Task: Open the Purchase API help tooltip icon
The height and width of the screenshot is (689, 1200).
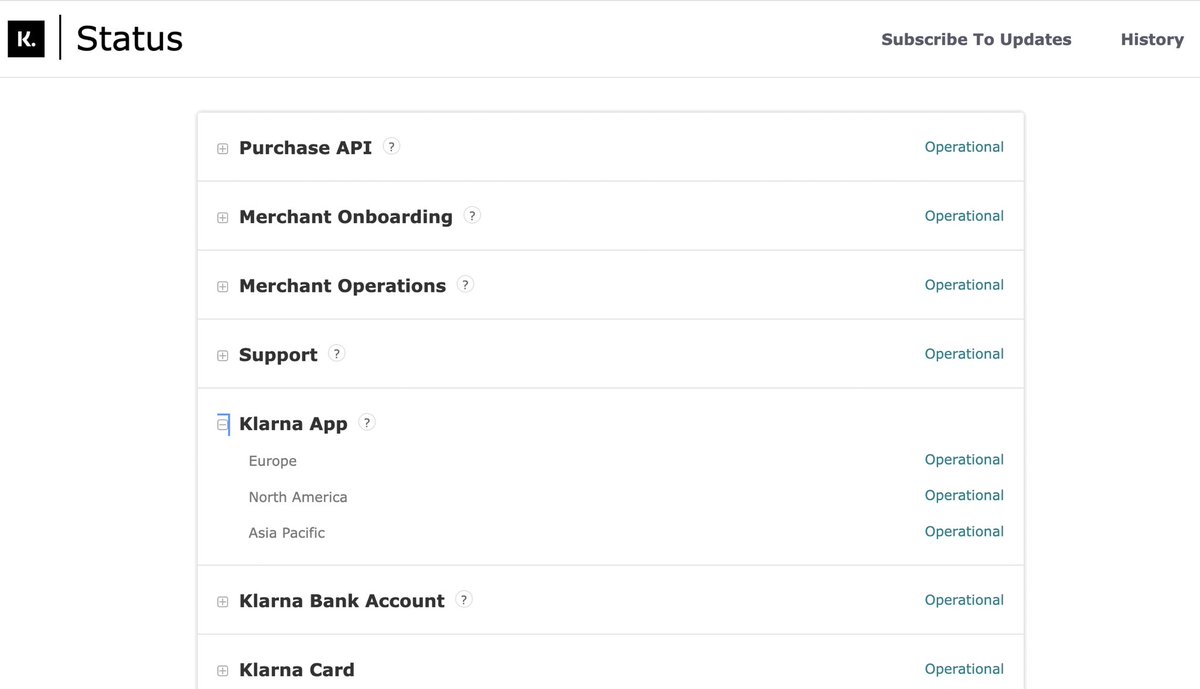Action: click(x=392, y=146)
